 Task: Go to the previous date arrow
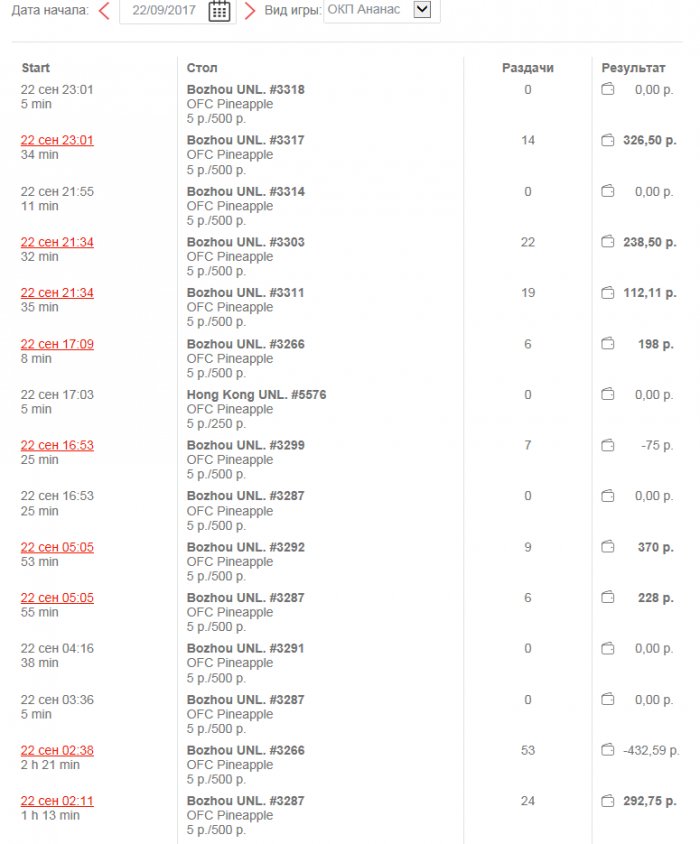(x=104, y=11)
